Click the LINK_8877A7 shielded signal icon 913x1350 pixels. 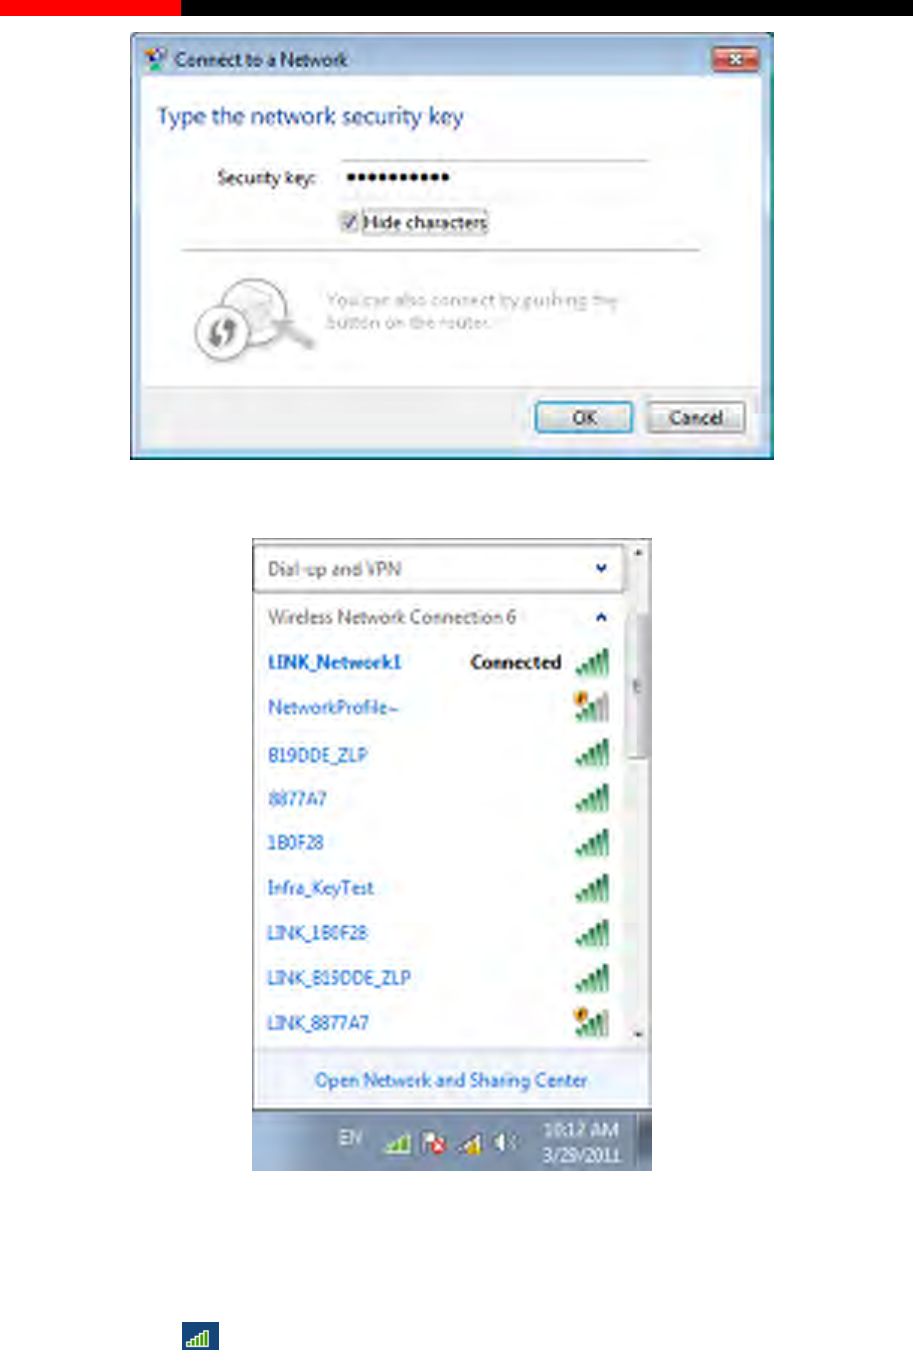tap(592, 1022)
